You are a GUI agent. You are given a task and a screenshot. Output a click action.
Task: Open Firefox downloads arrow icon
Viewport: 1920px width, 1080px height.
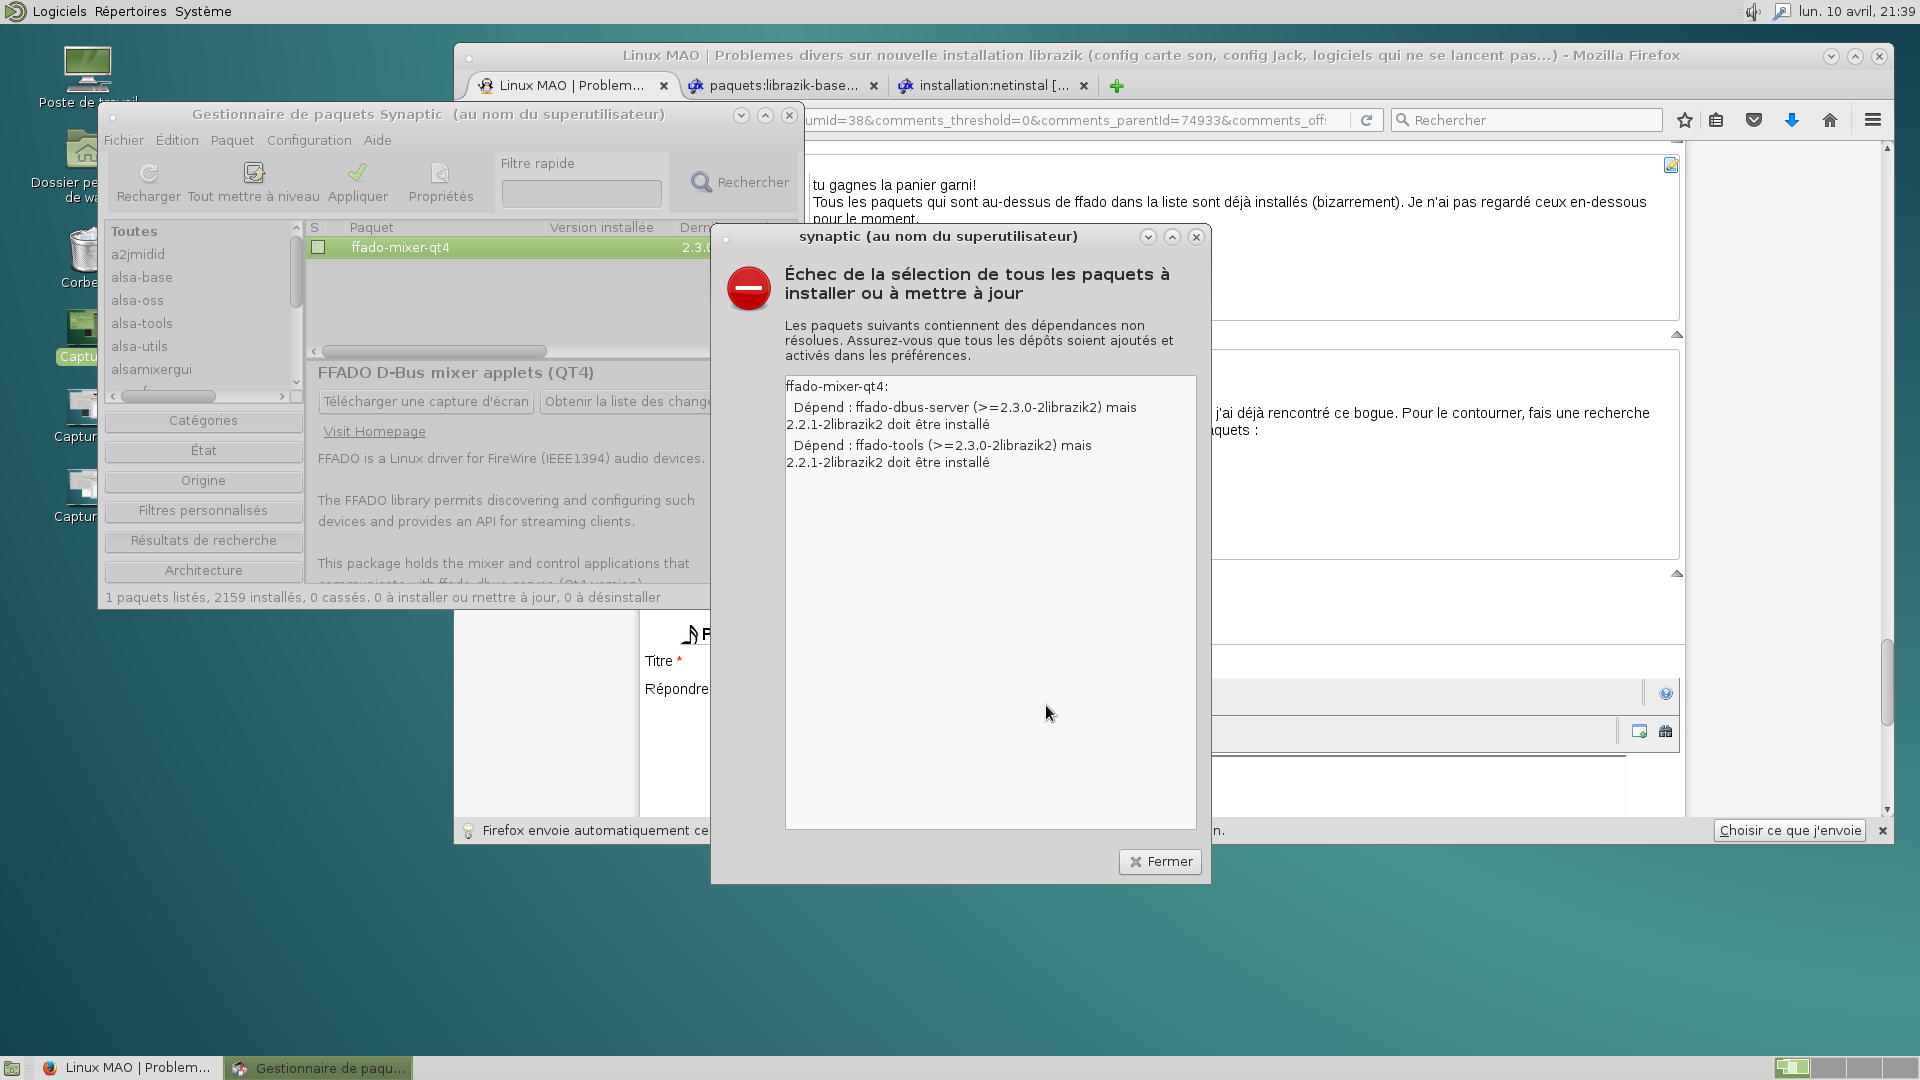point(1792,120)
